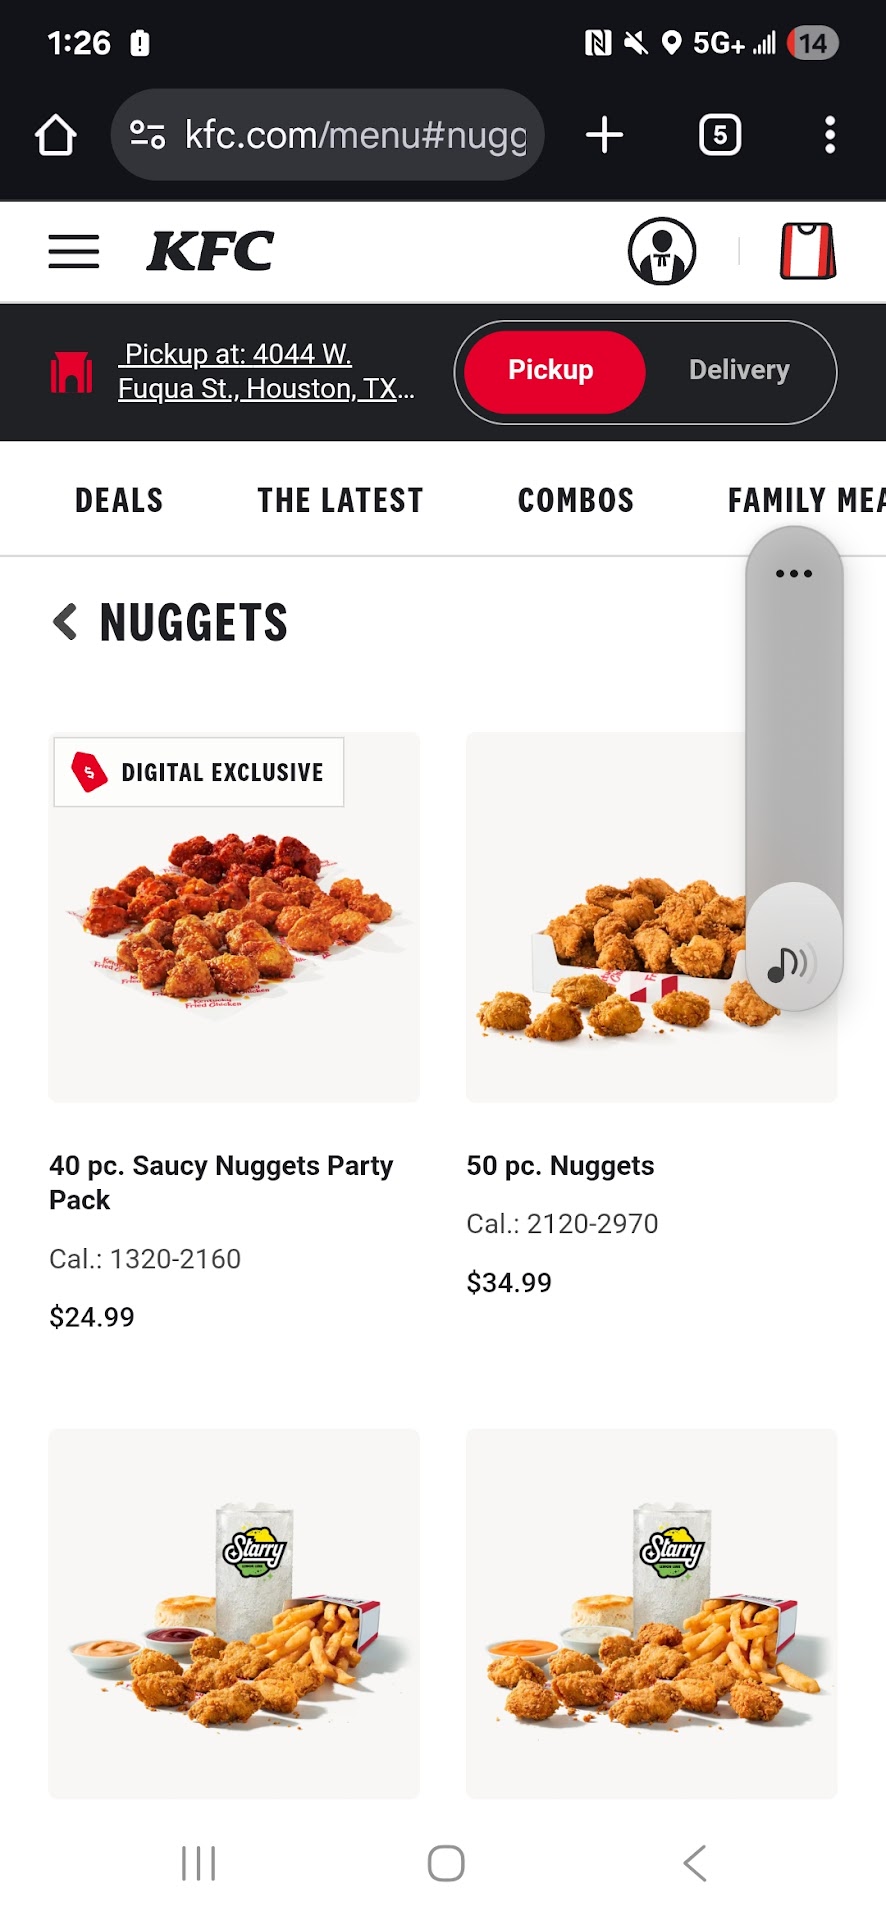886x1920 pixels.
Task: Go back using Nuggets chevron
Action: [65, 622]
